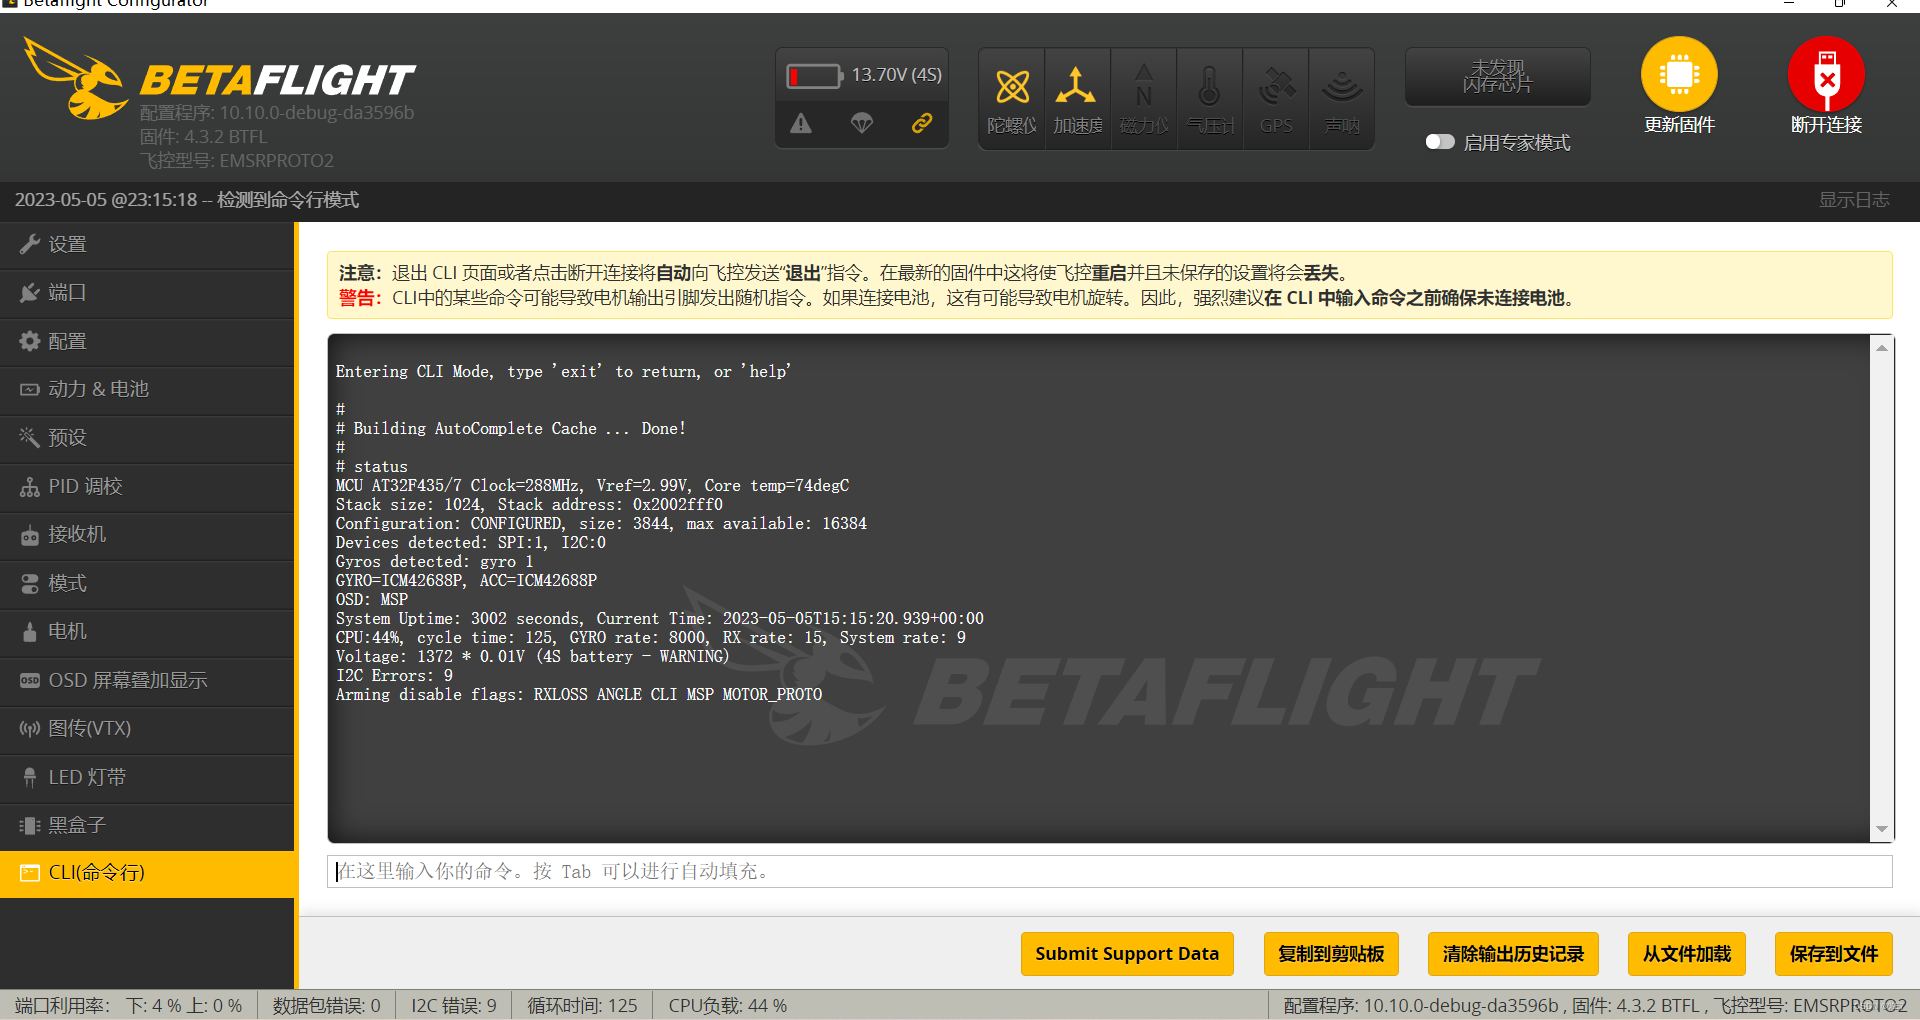The height and width of the screenshot is (1020, 1920).
Task: Open the 黑盒子 blackbox tab
Action: click(147, 826)
